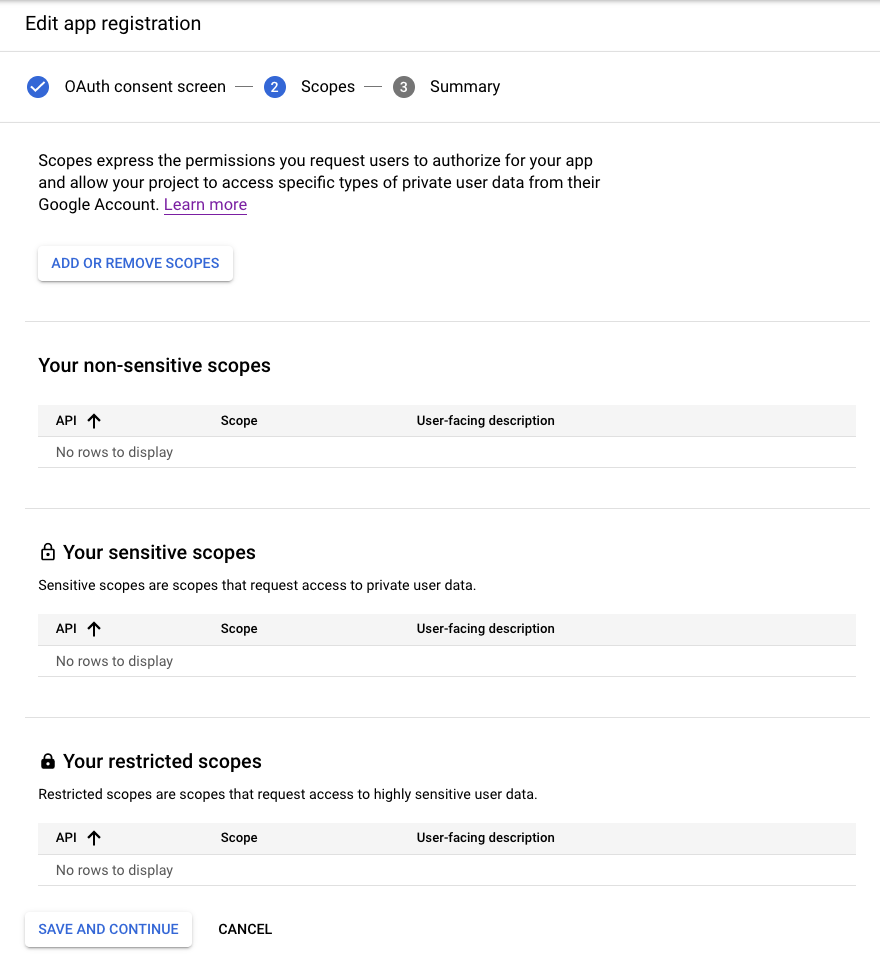Select the Scopes step label

pyautogui.click(x=328, y=87)
